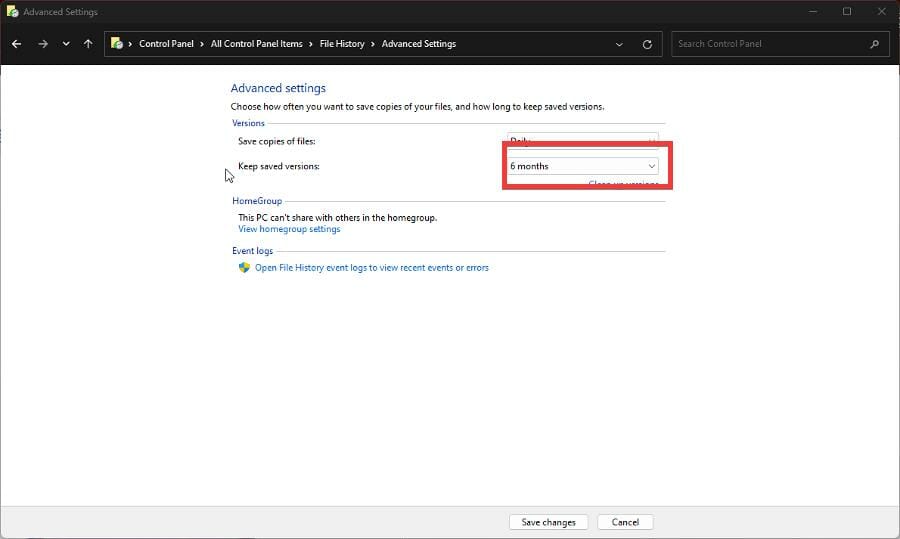Expand the address bar history dropdown
The height and width of the screenshot is (539, 900).
[x=620, y=44]
